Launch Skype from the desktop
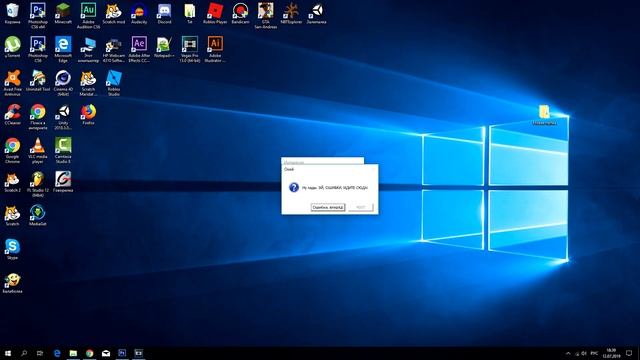This screenshot has height=360, width=640. (x=12, y=249)
